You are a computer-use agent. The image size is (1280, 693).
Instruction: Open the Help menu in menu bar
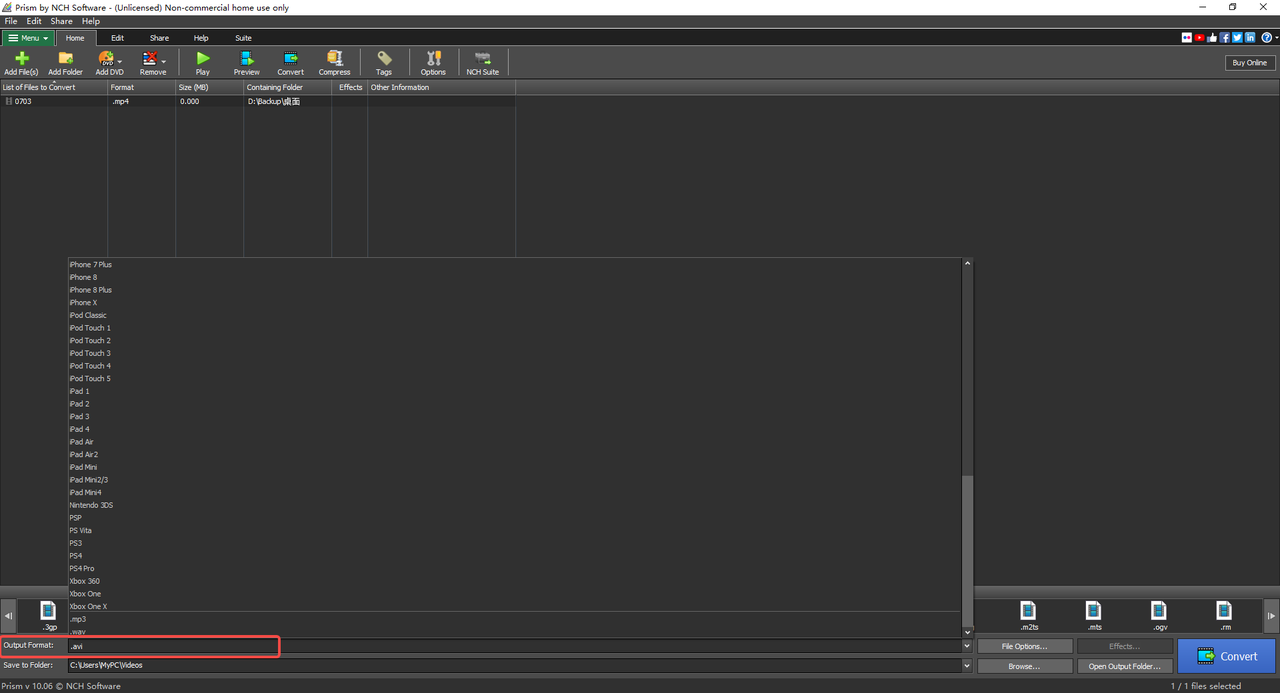[x=91, y=21]
